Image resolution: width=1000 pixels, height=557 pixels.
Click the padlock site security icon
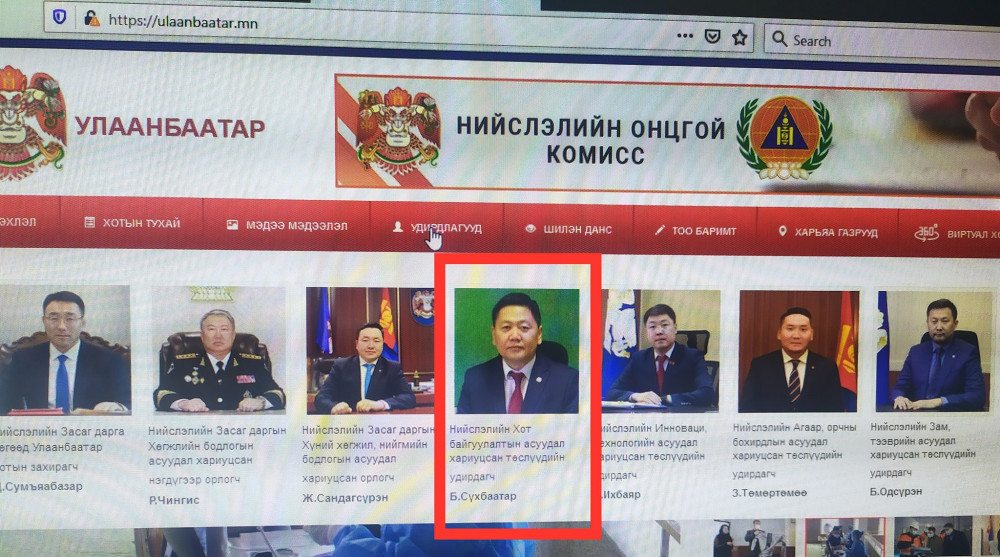coord(92,19)
